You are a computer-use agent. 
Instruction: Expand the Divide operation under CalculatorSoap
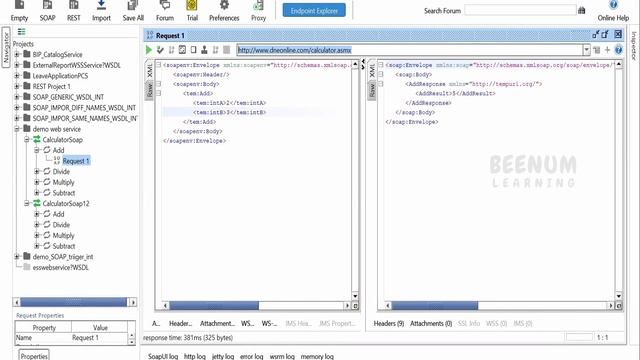click(x=37, y=171)
